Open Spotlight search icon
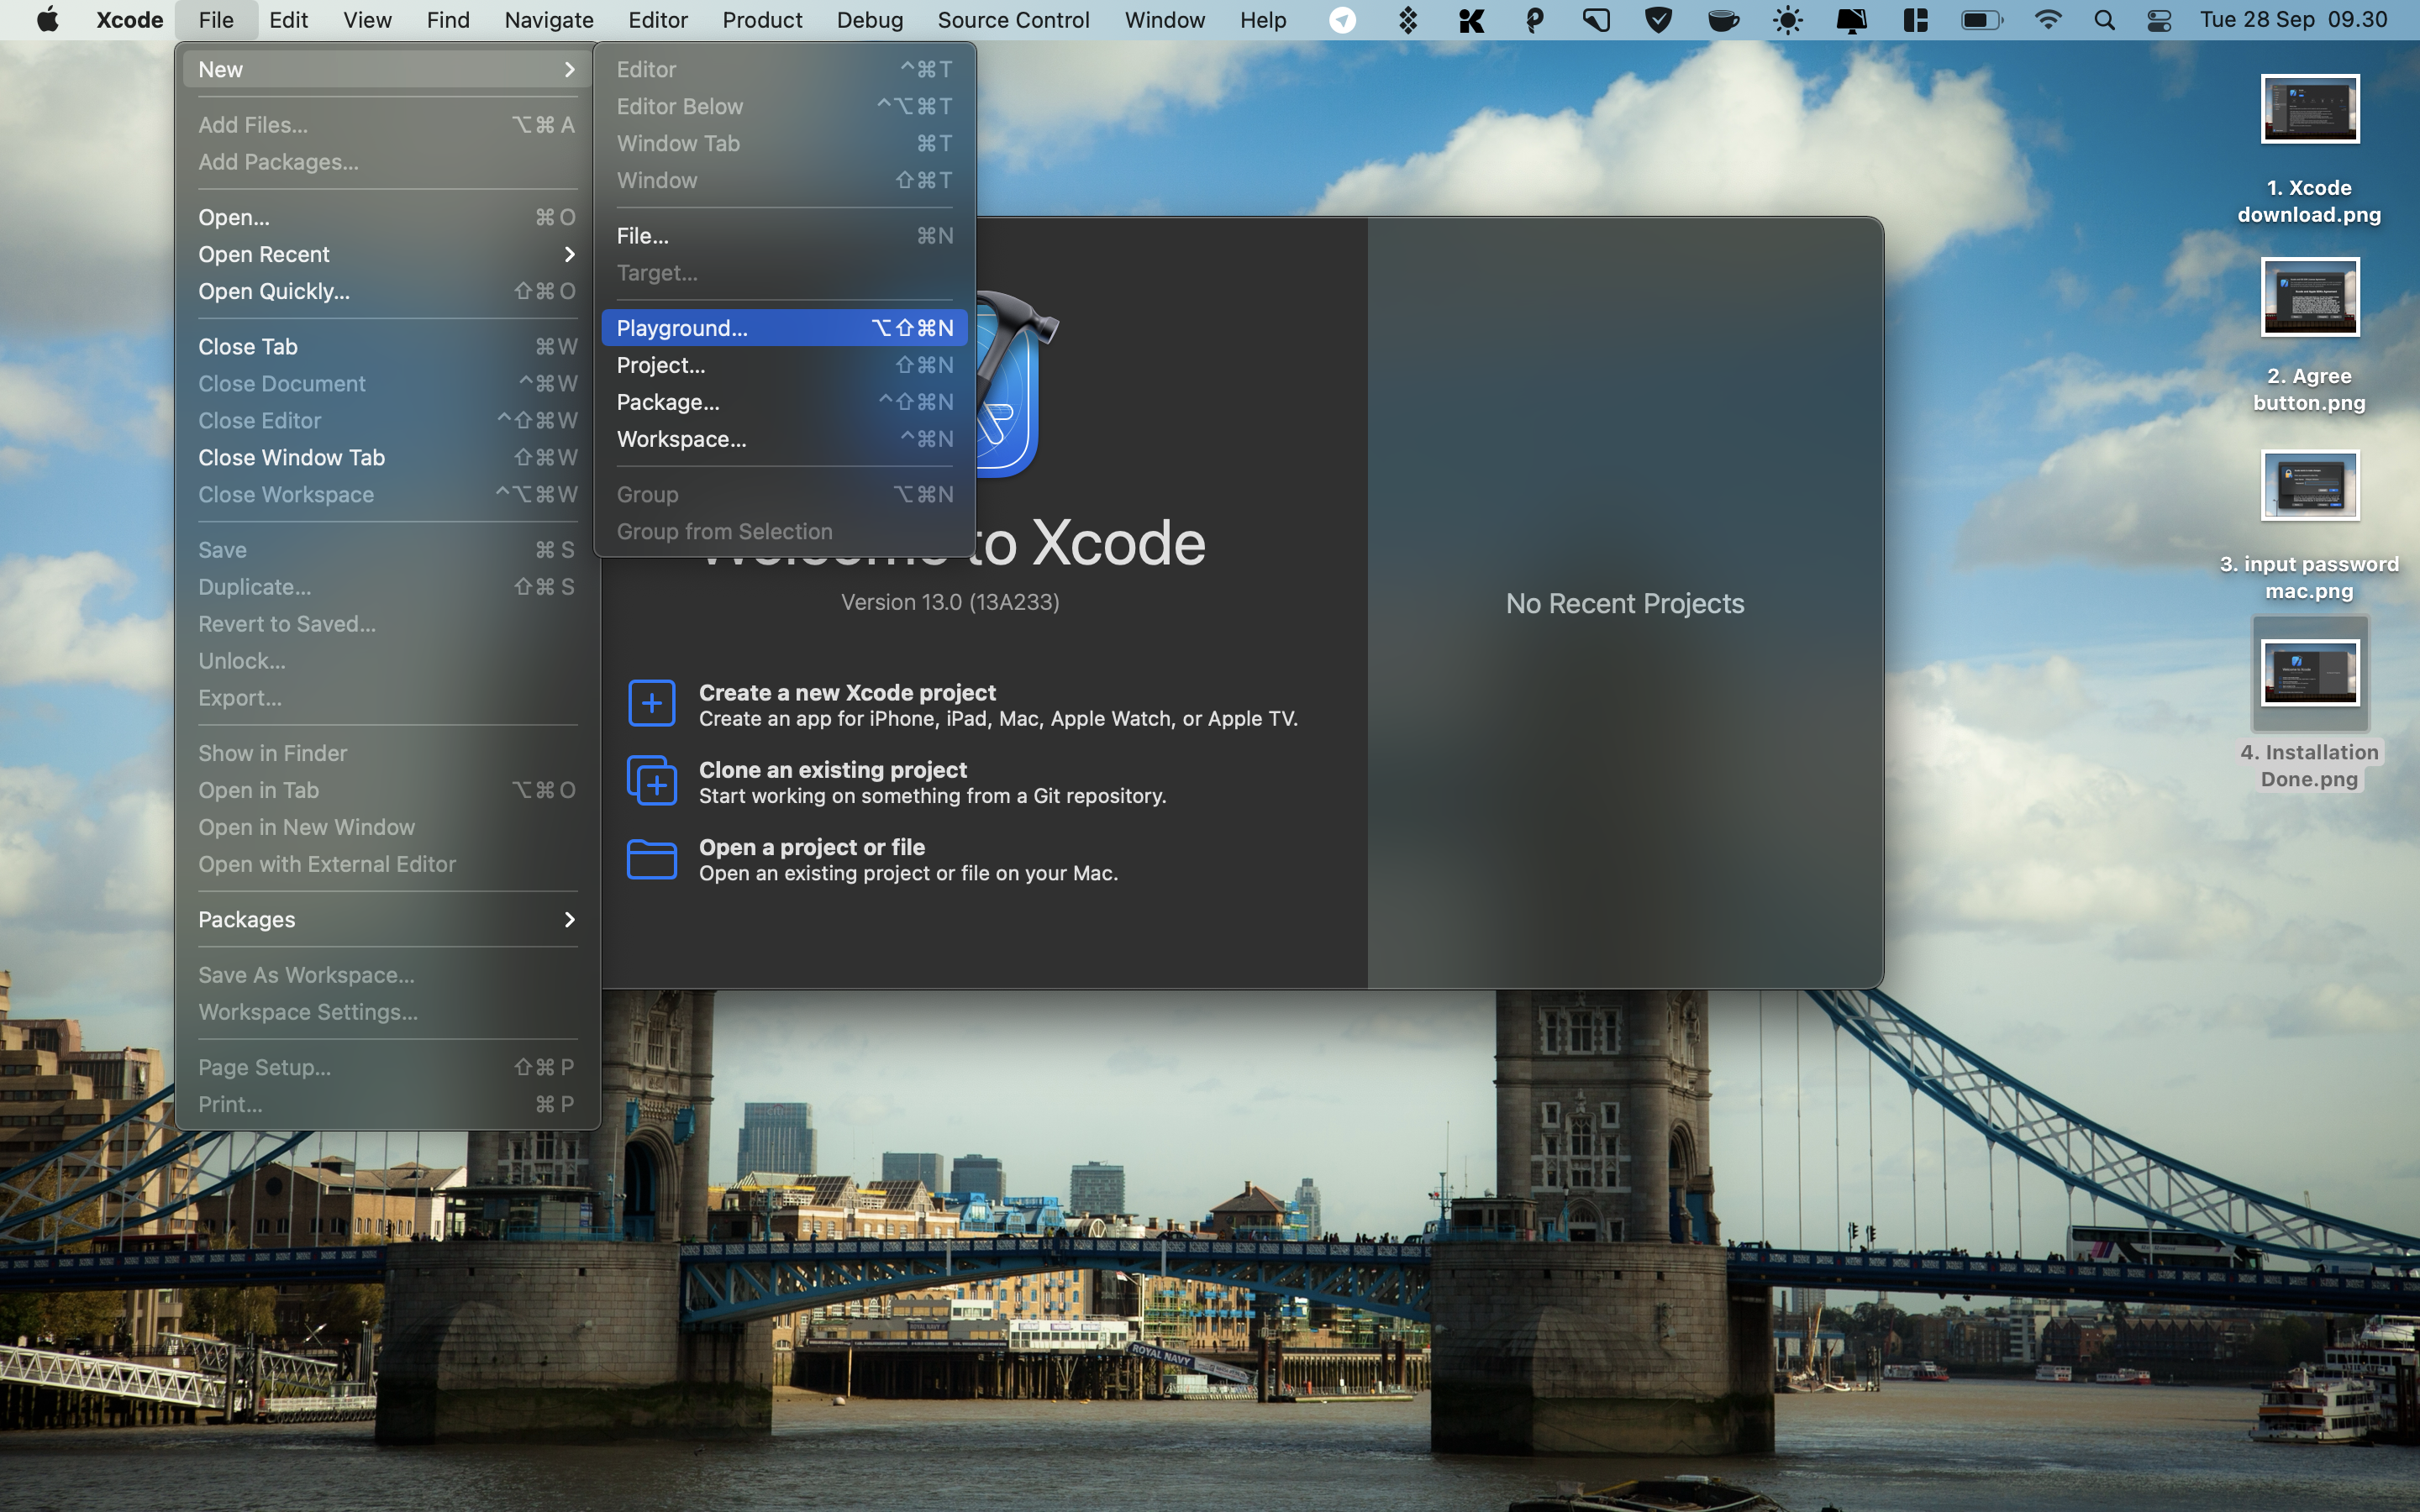Image resolution: width=2420 pixels, height=1512 pixels. 2104,20
